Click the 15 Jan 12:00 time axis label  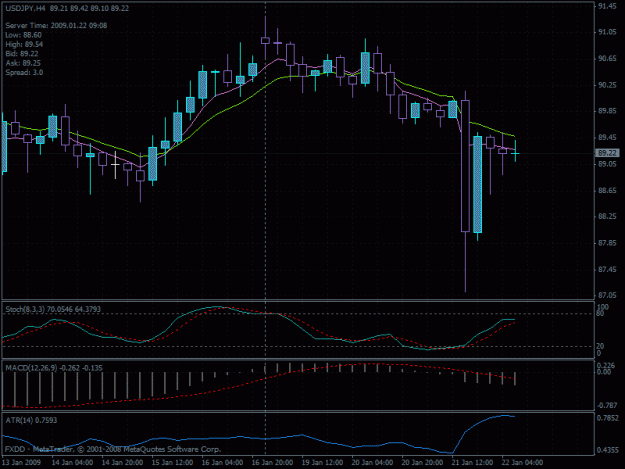172,462
